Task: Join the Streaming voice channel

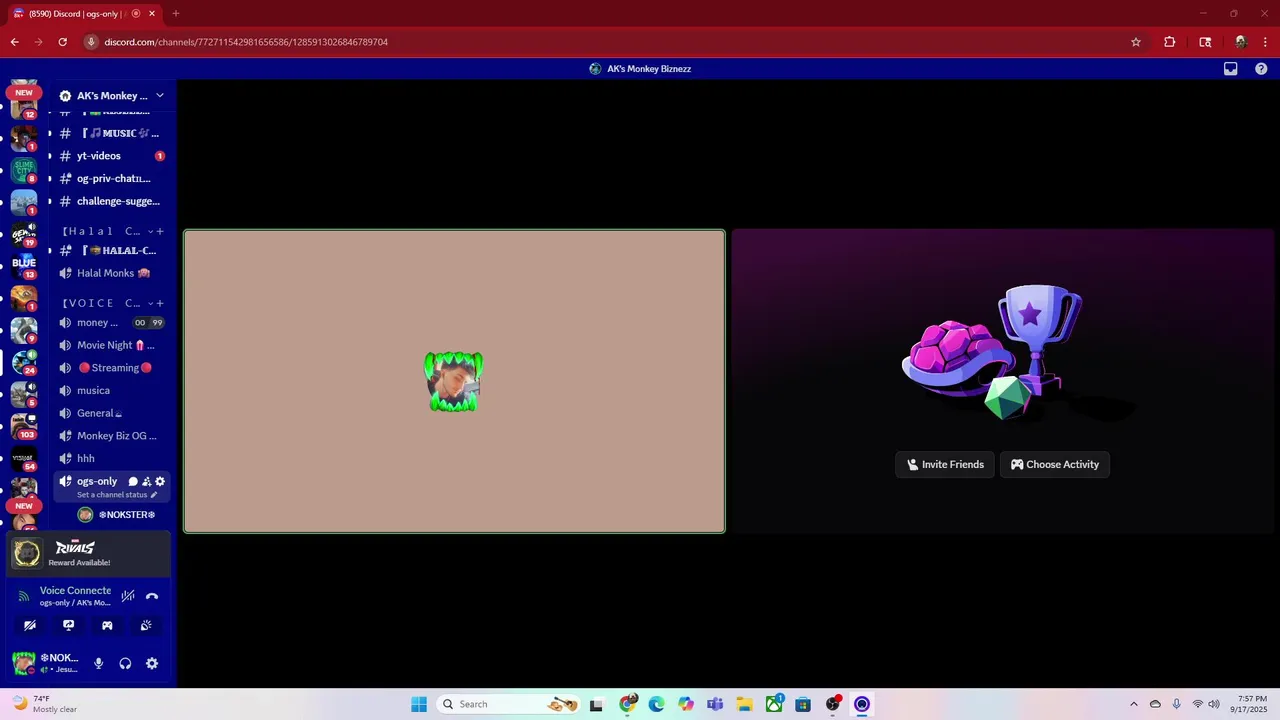Action: coord(111,368)
